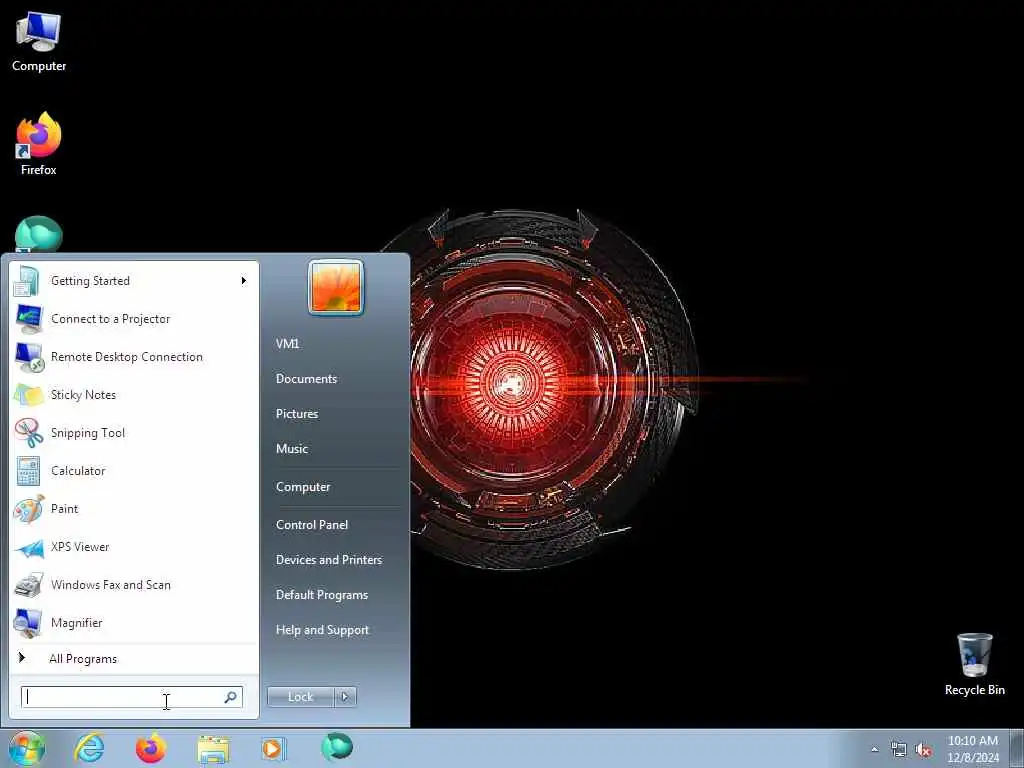Click the user account flower picture
Image resolution: width=1024 pixels, height=768 pixels.
(336, 287)
